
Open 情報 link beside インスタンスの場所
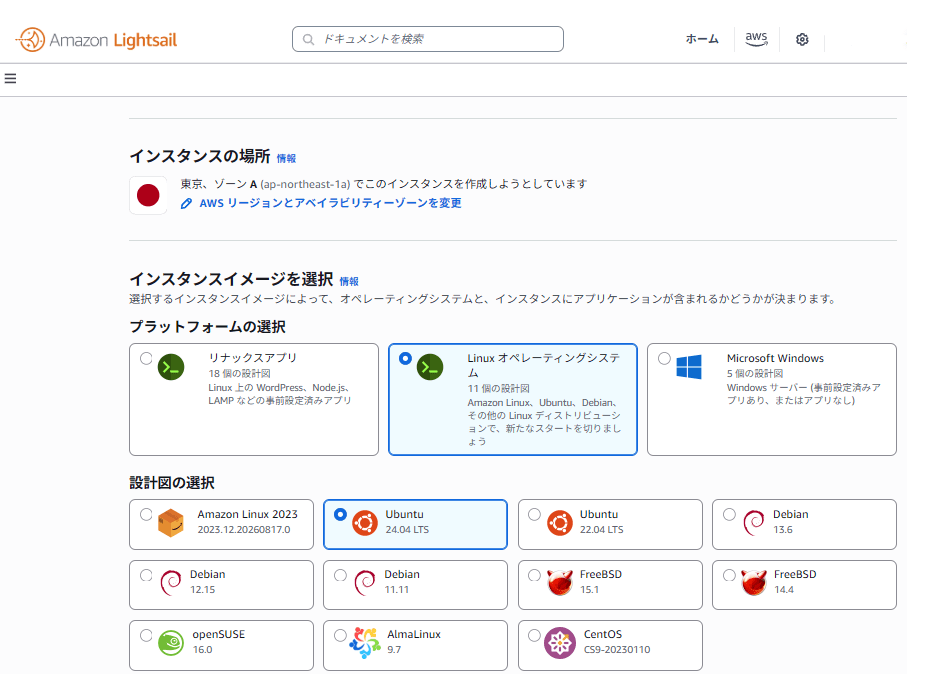pyautogui.click(x=286, y=159)
